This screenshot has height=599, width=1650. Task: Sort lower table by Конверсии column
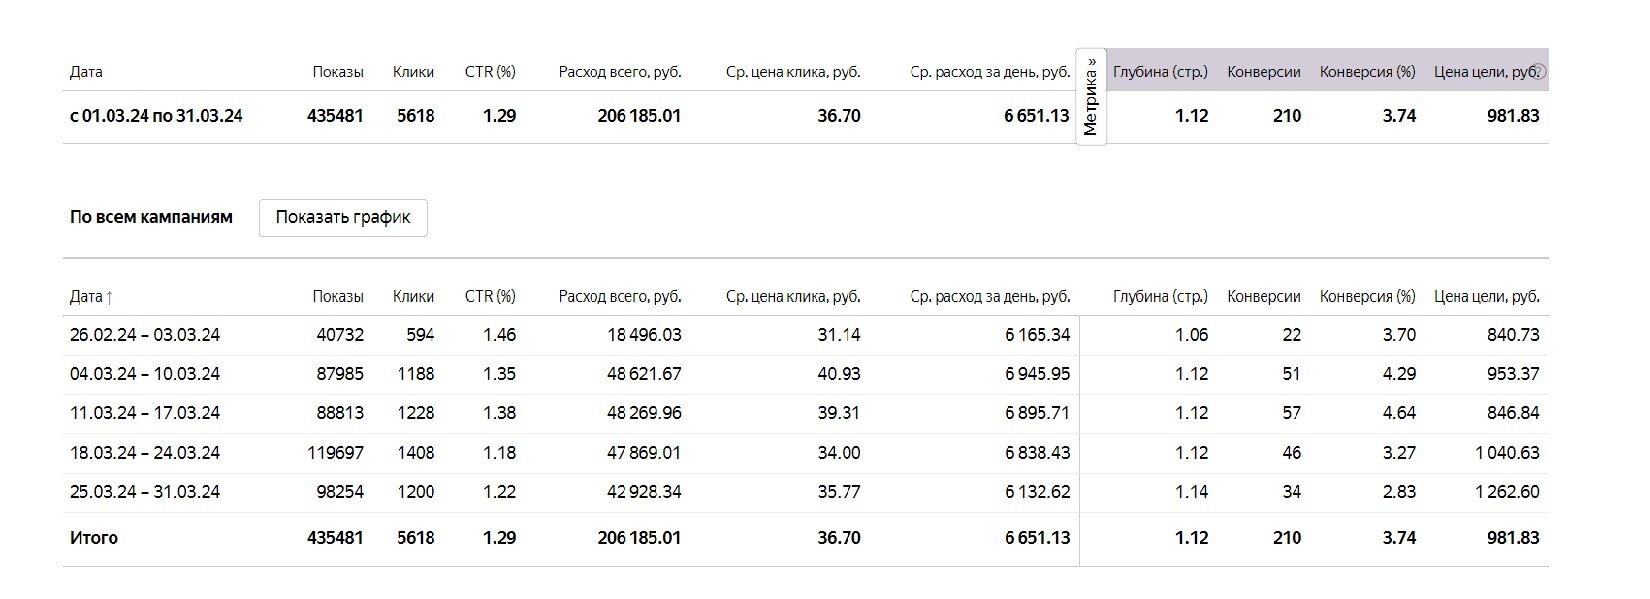[x=1264, y=297]
